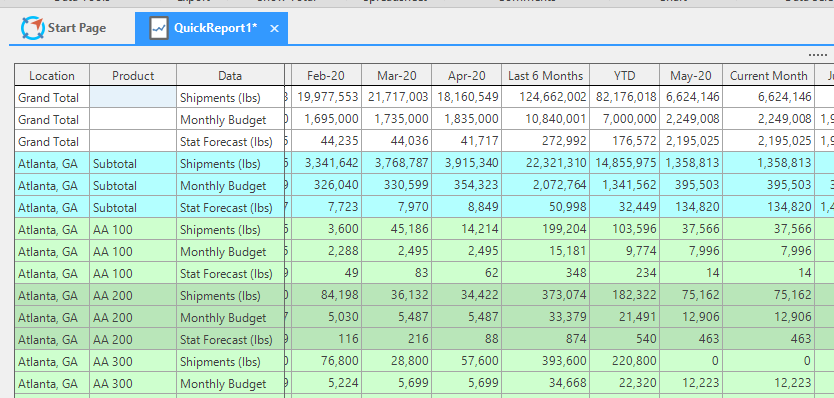Click AA 100 Shipments Mar-20 value 45,186
Image resolution: width=834 pixels, height=398 pixels.
pos(396,229)
